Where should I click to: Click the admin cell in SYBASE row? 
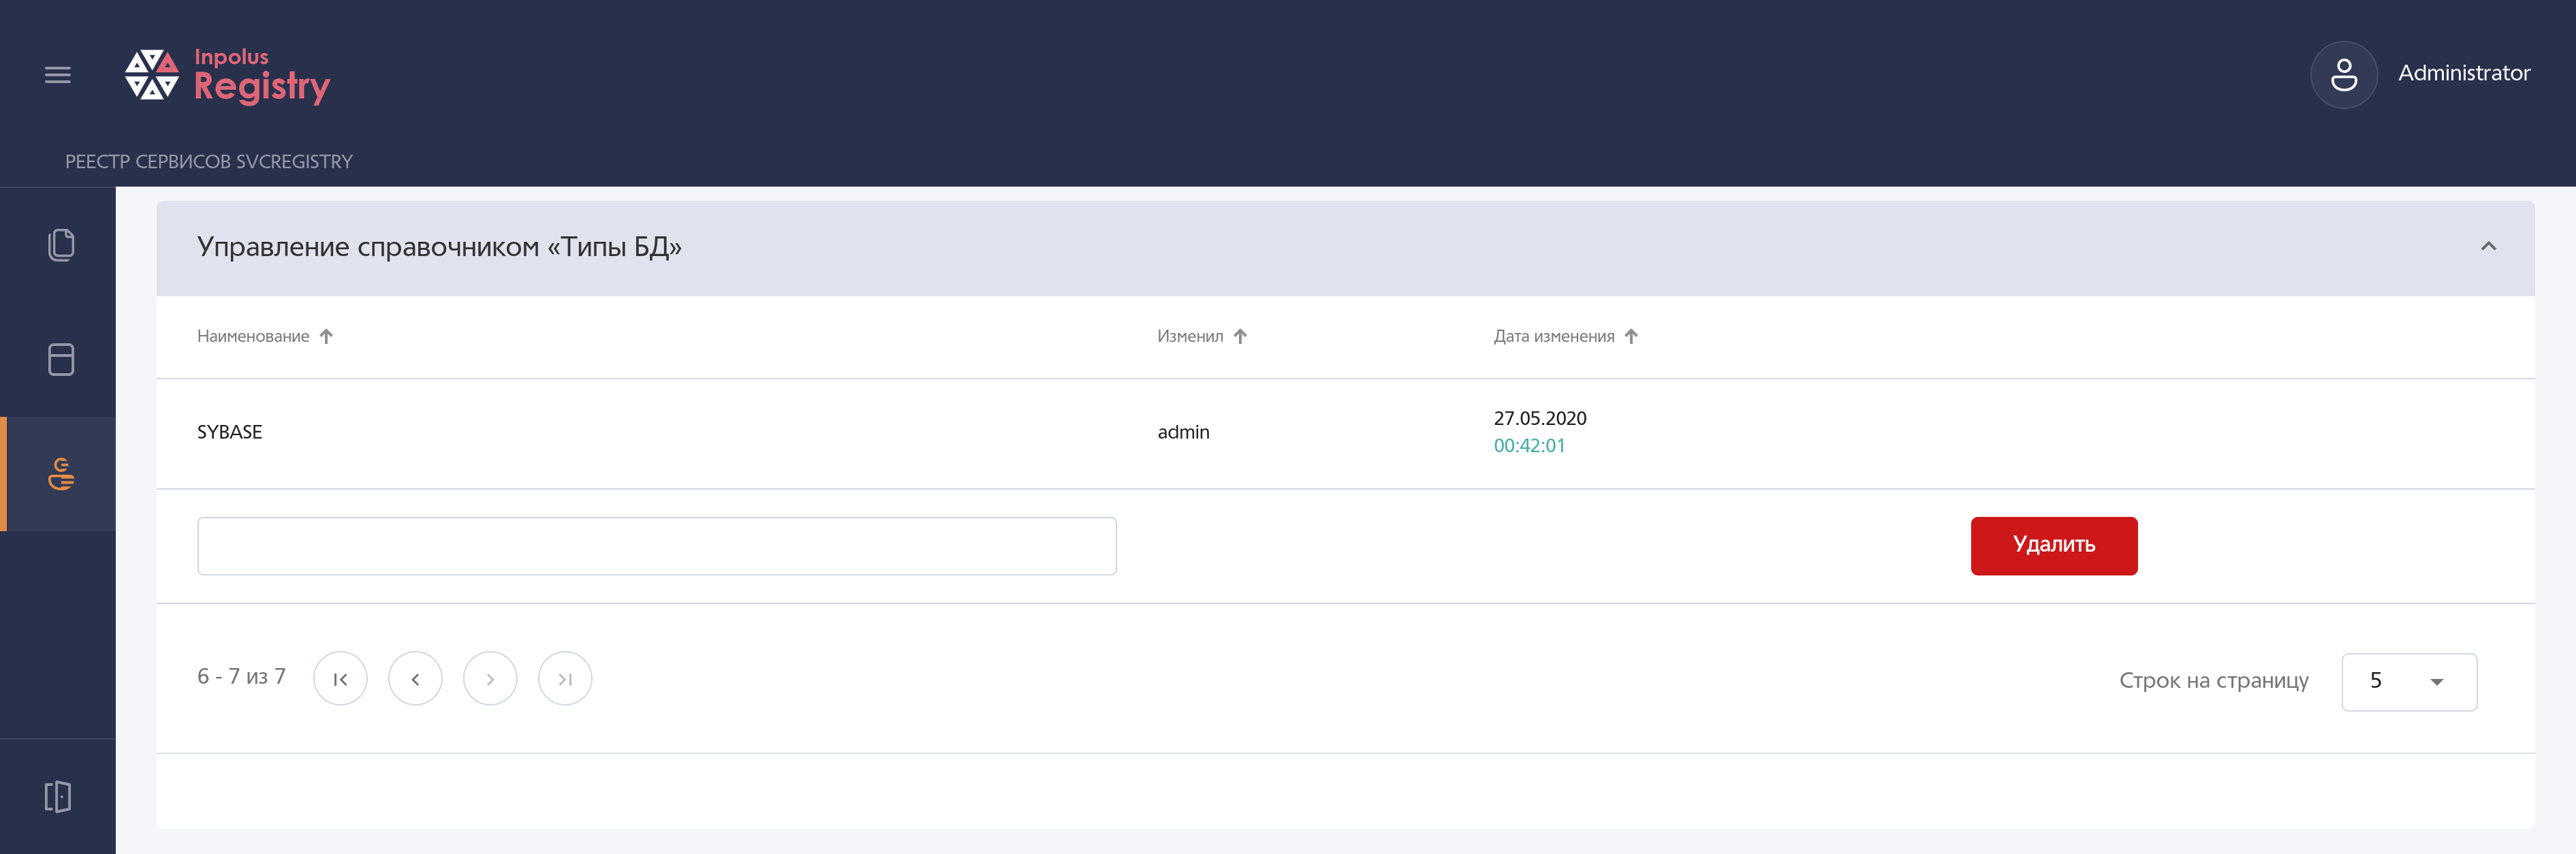click(x=1183, y=432)
